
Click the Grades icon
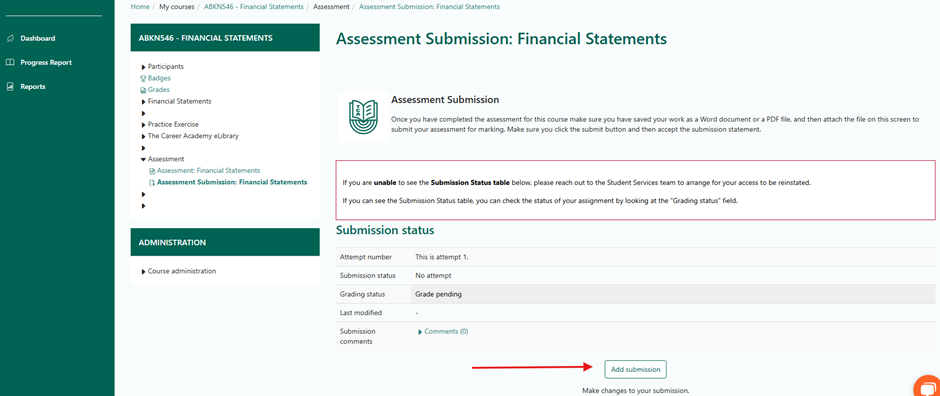coord(143,90)
